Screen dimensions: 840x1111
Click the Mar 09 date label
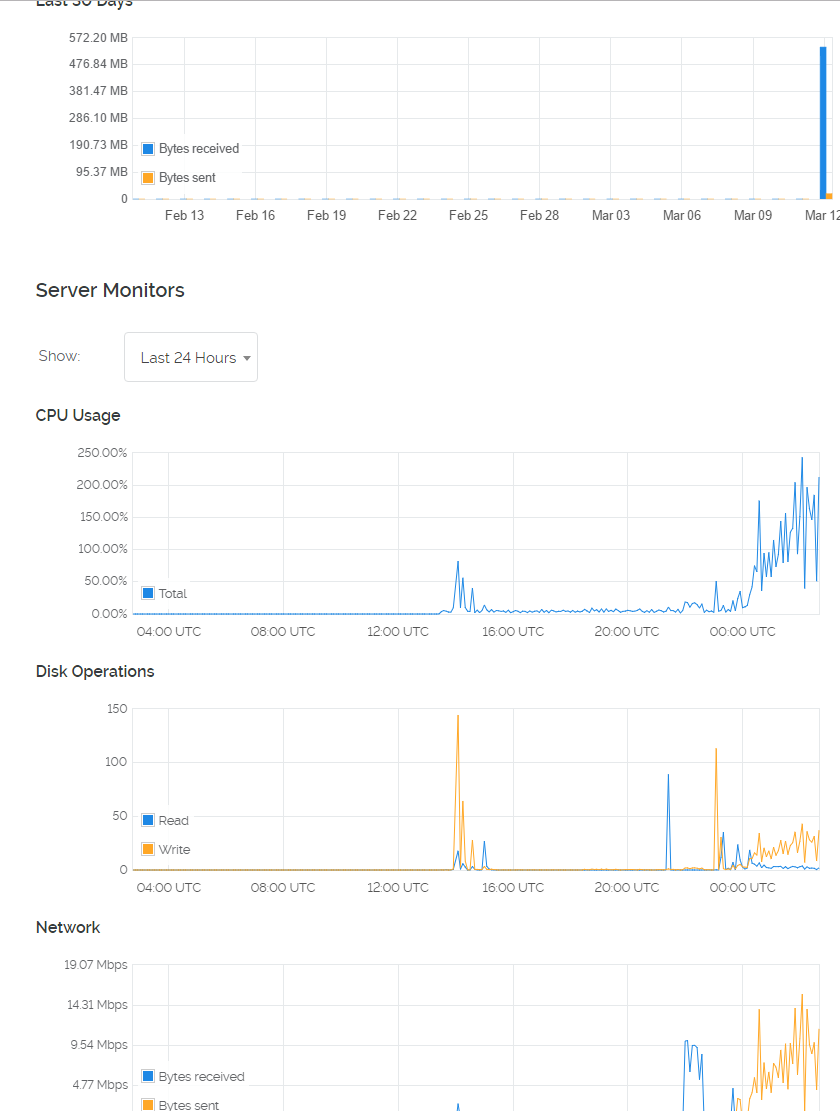coord(752,215)
